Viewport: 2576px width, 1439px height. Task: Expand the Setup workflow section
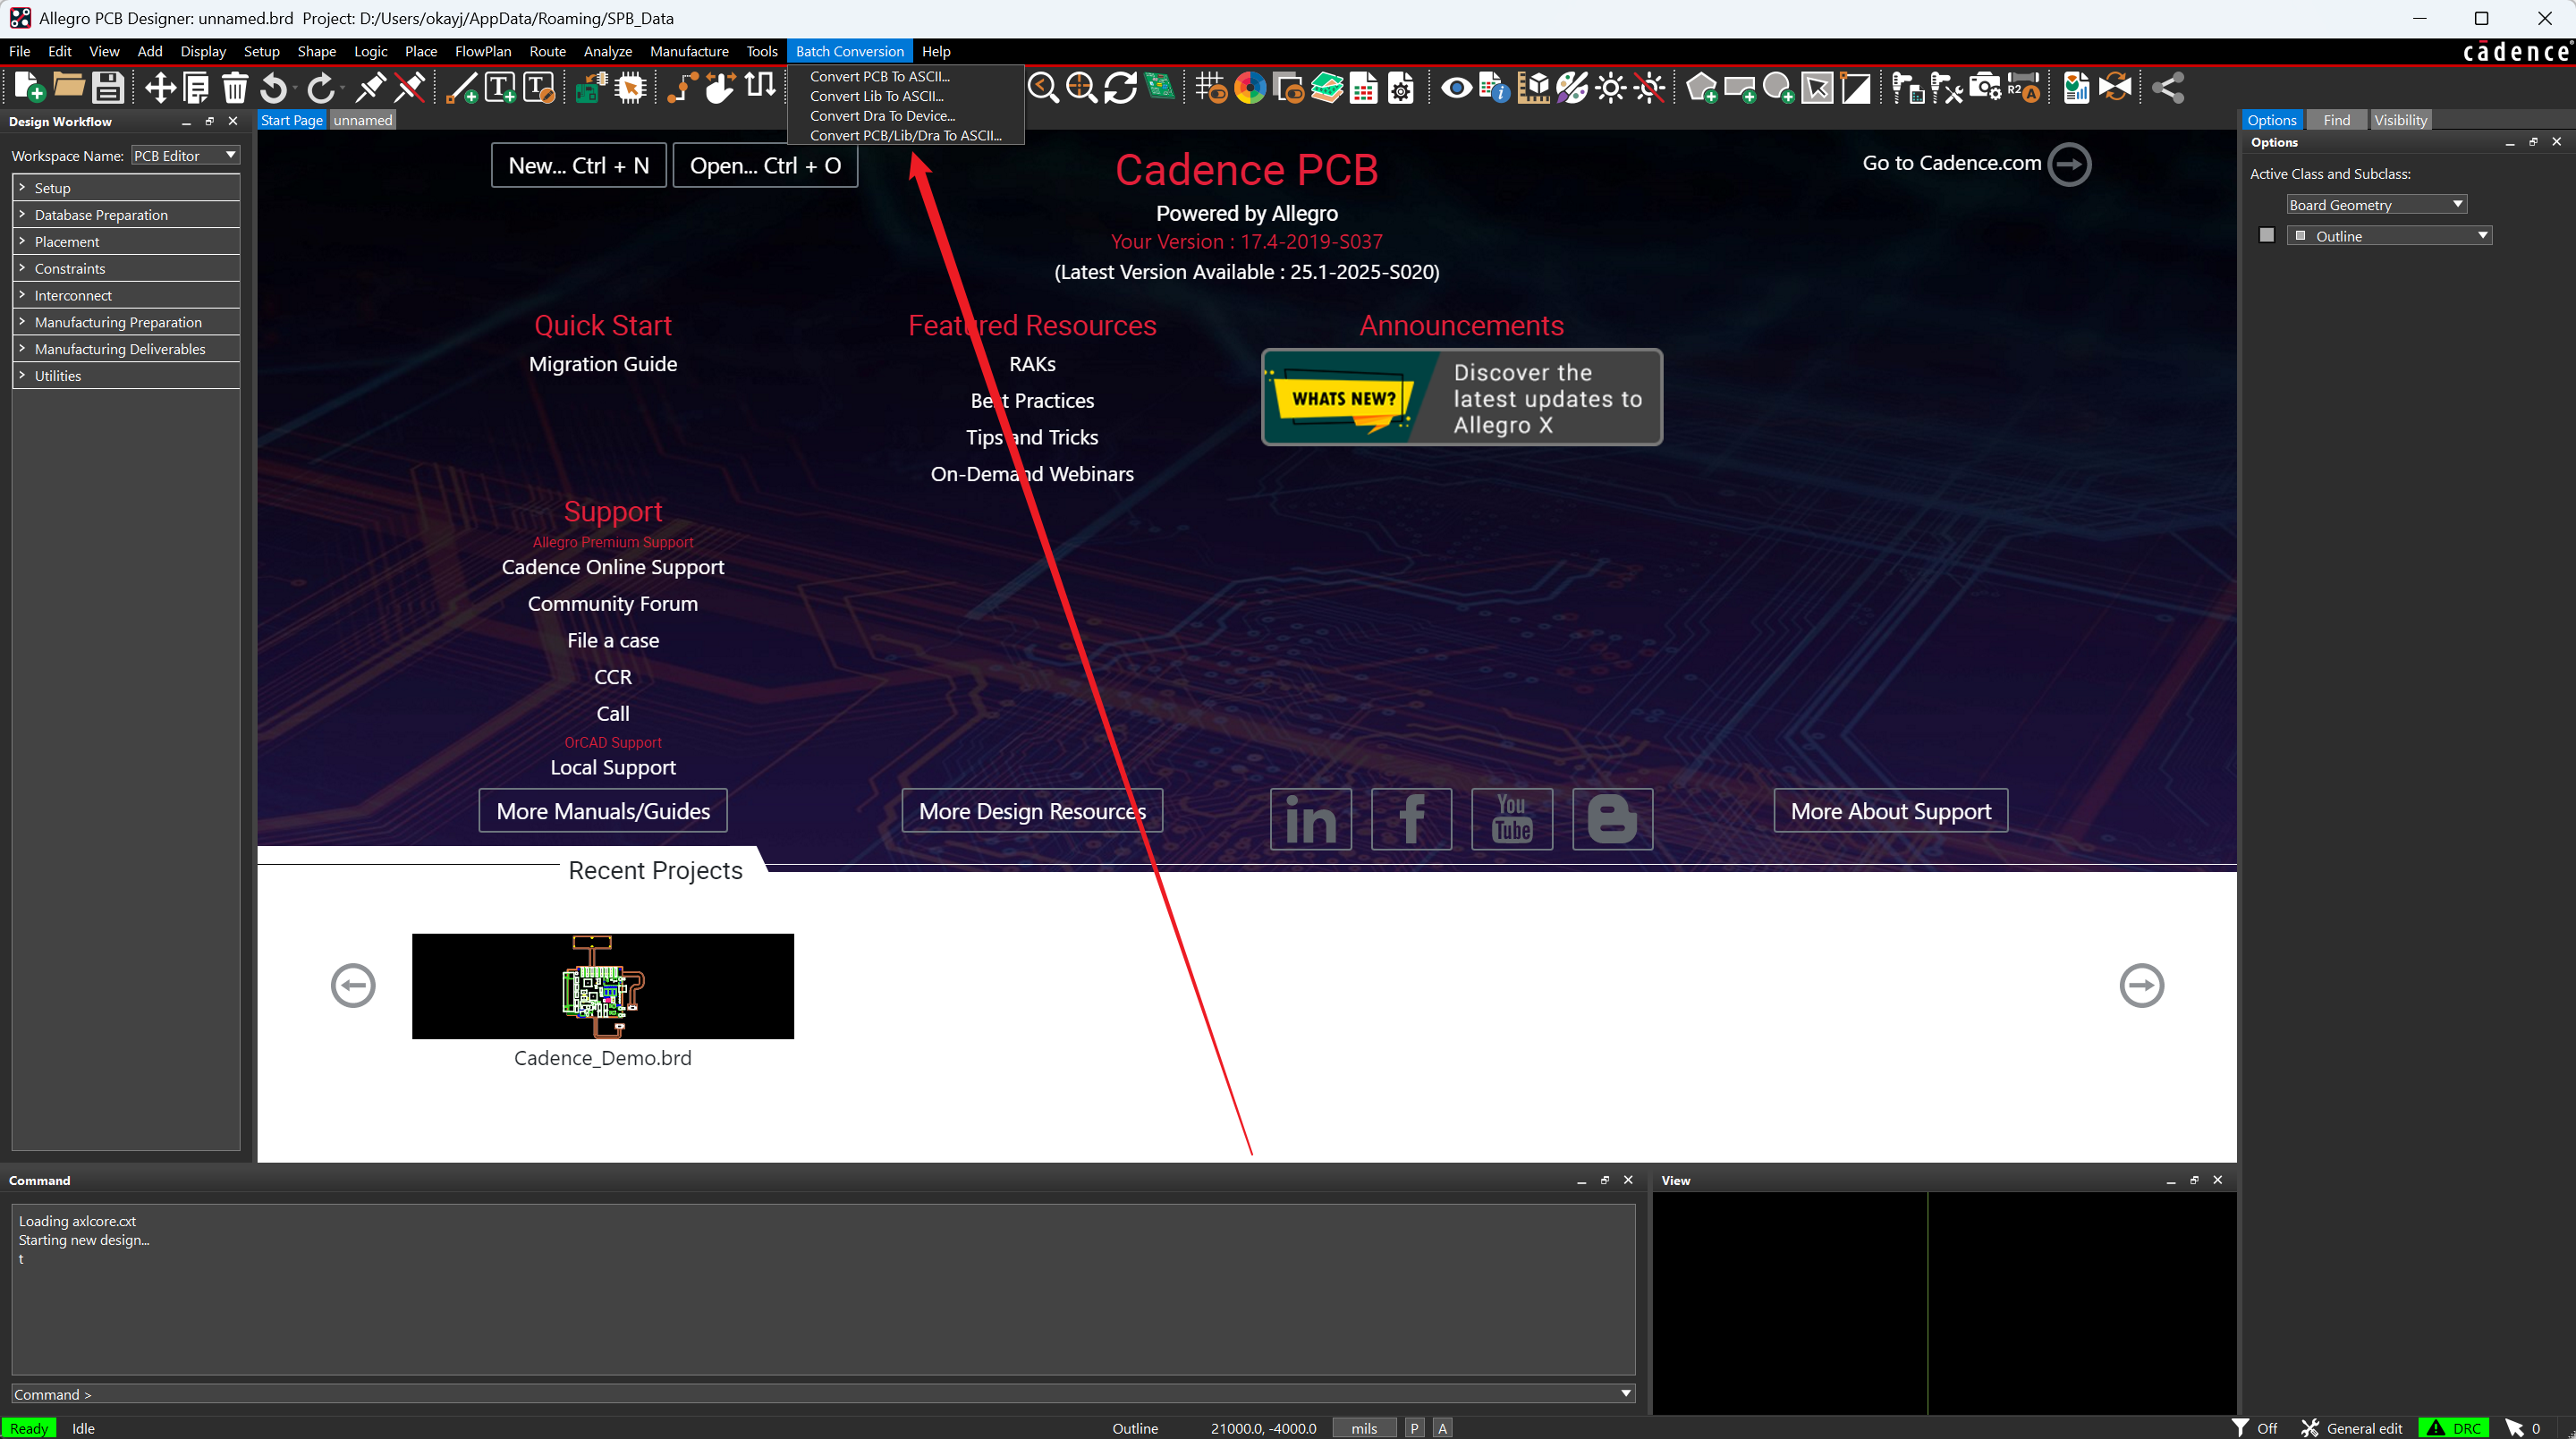(126, 188)
